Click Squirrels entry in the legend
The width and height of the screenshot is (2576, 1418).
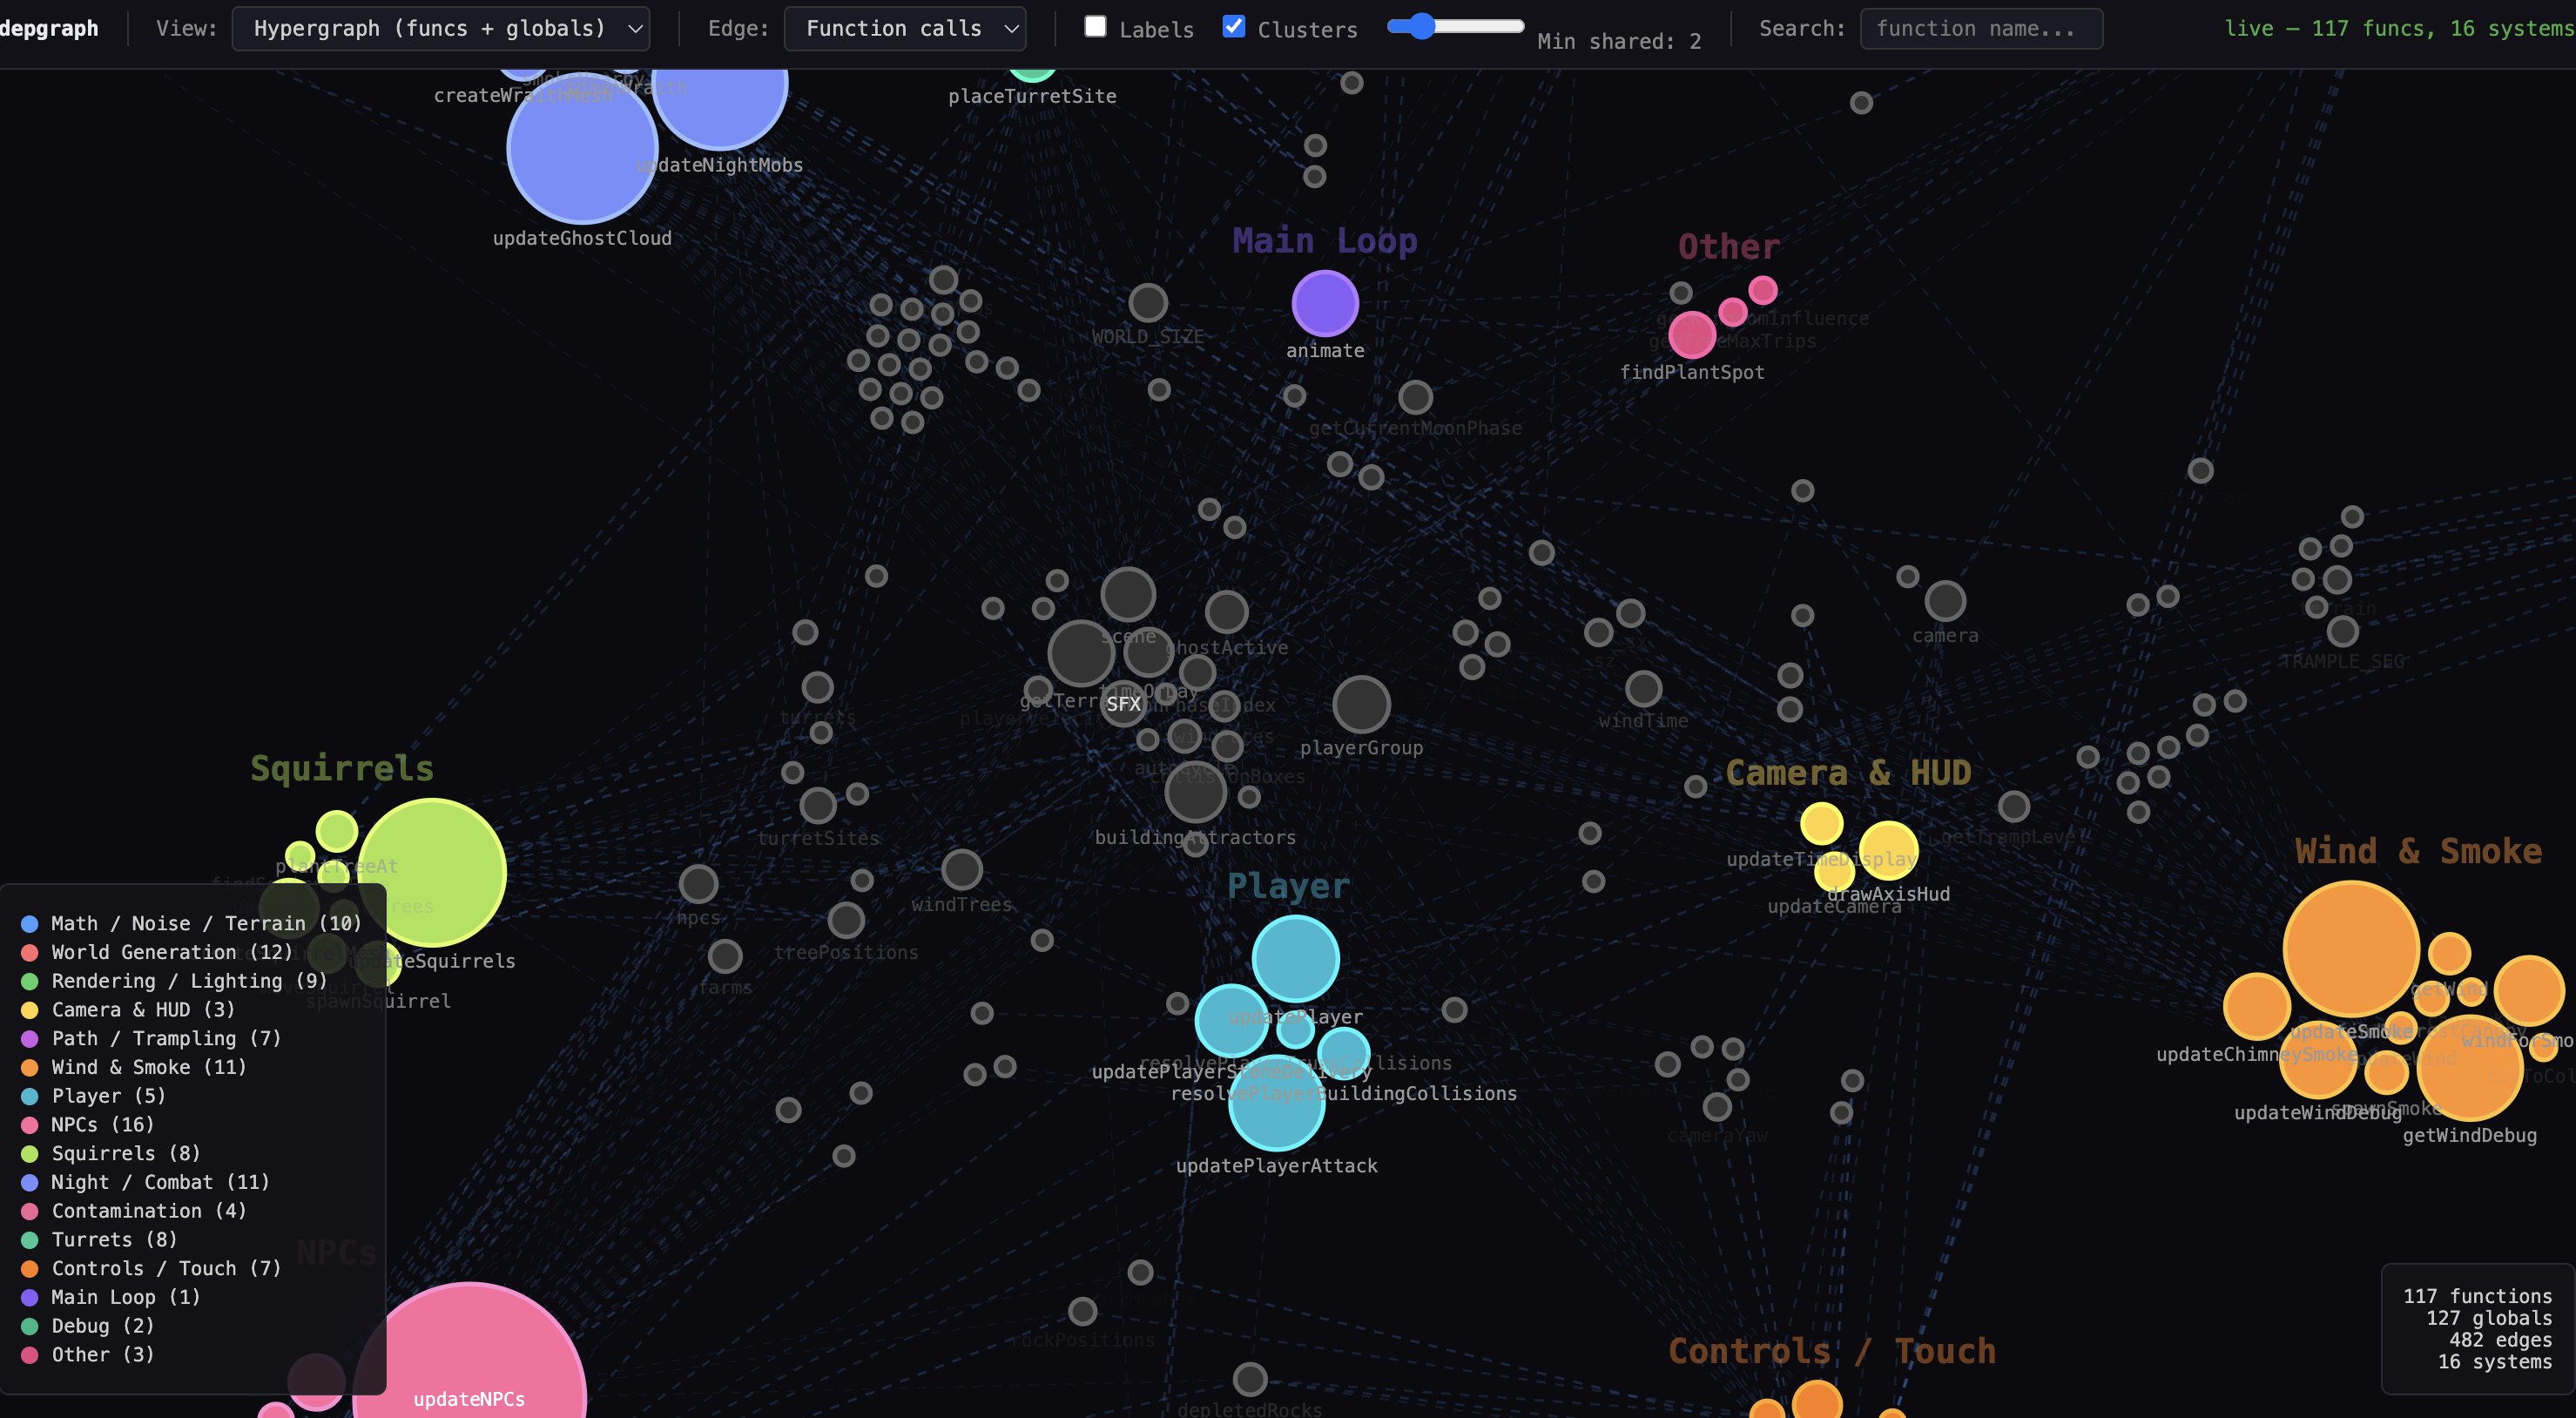pos(125,1153)
